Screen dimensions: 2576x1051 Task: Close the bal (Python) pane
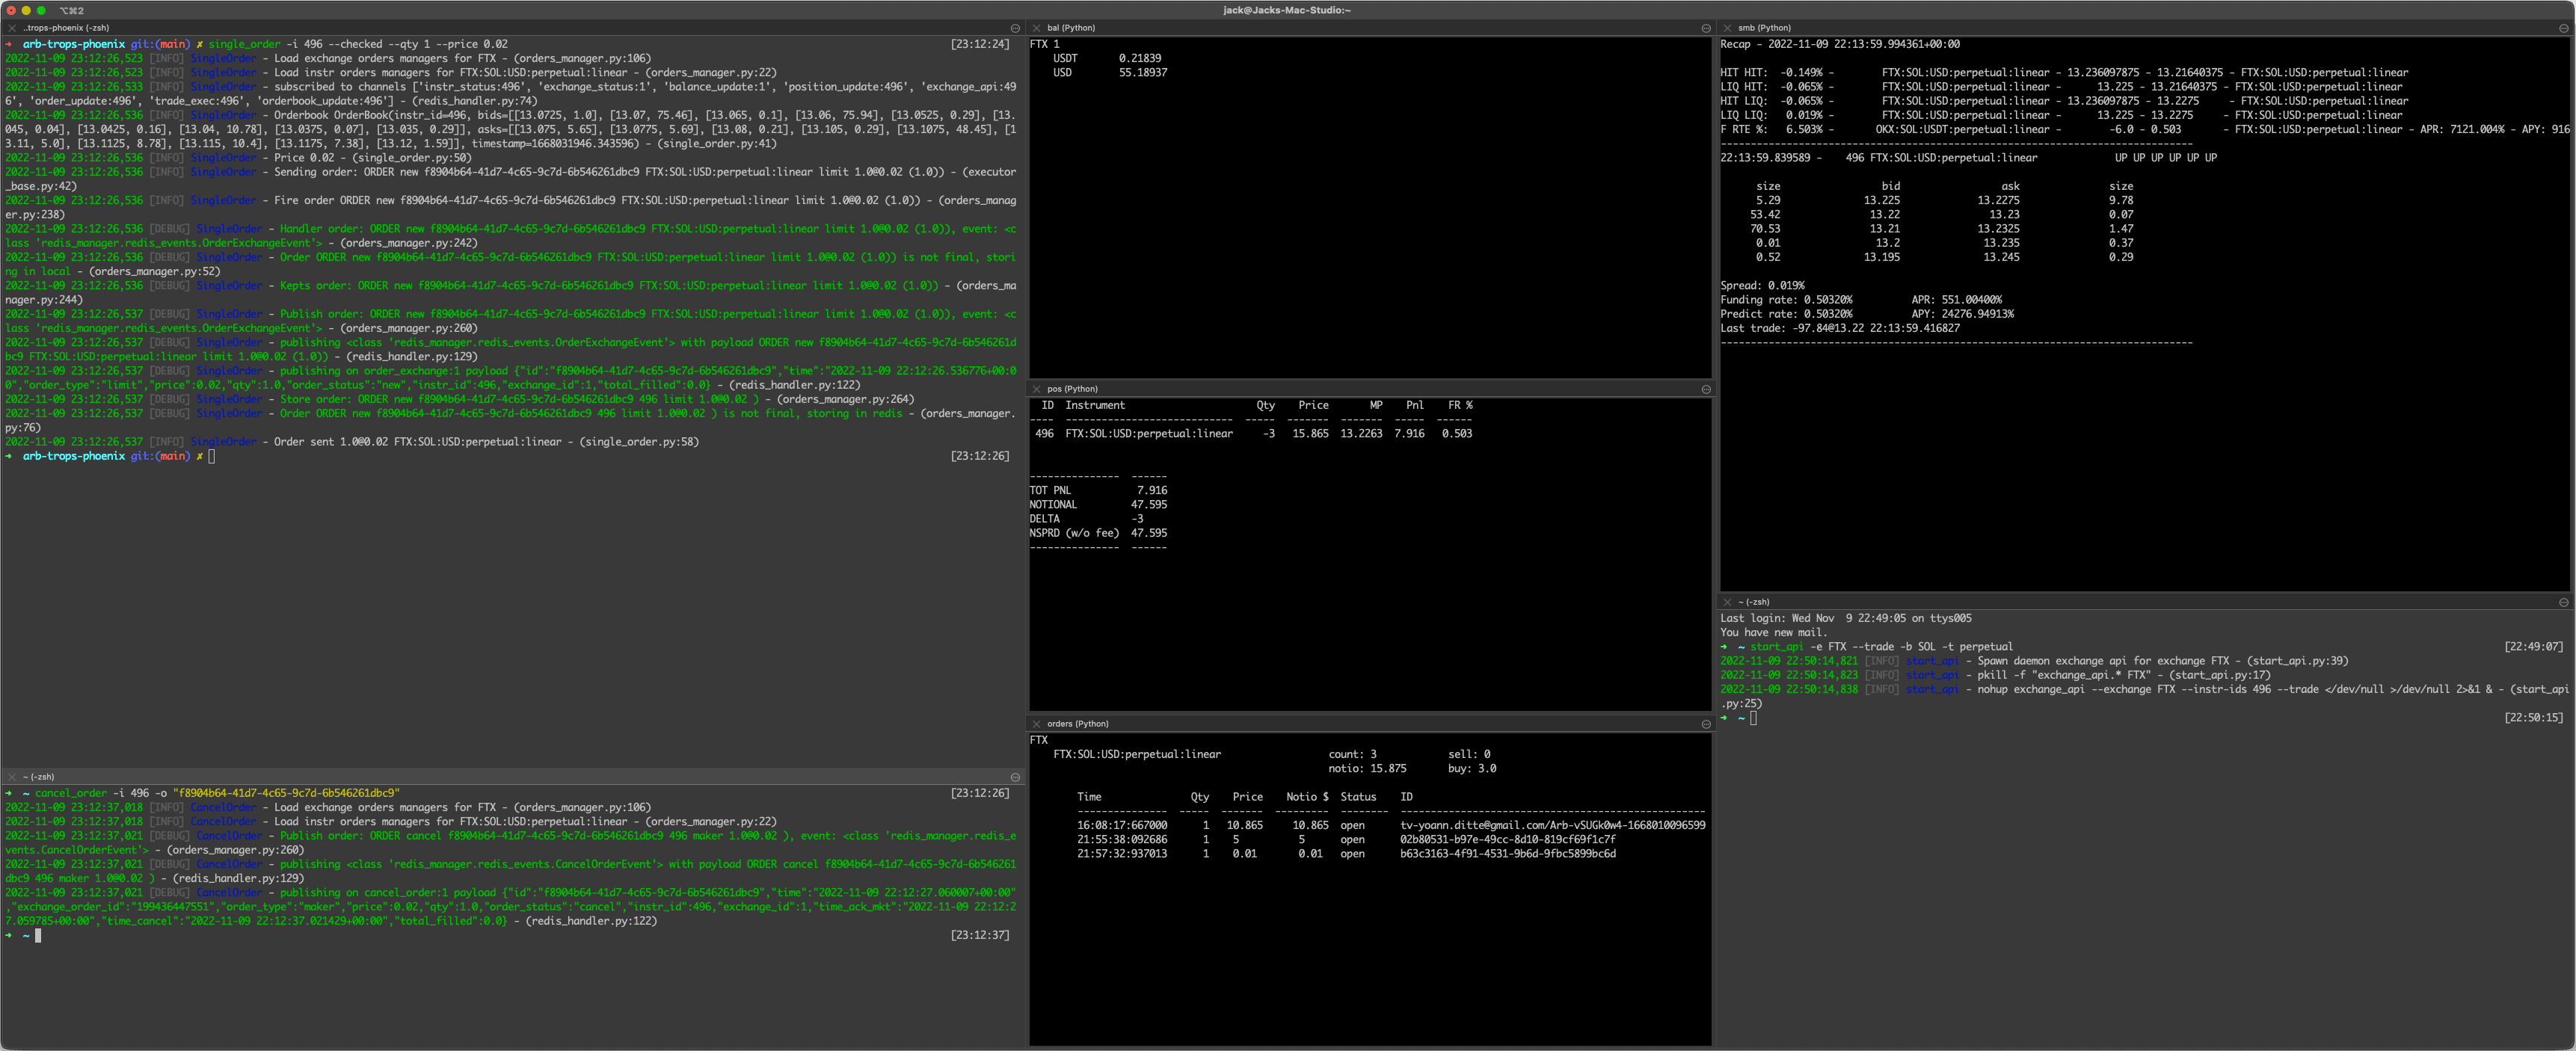point(1037,28)
